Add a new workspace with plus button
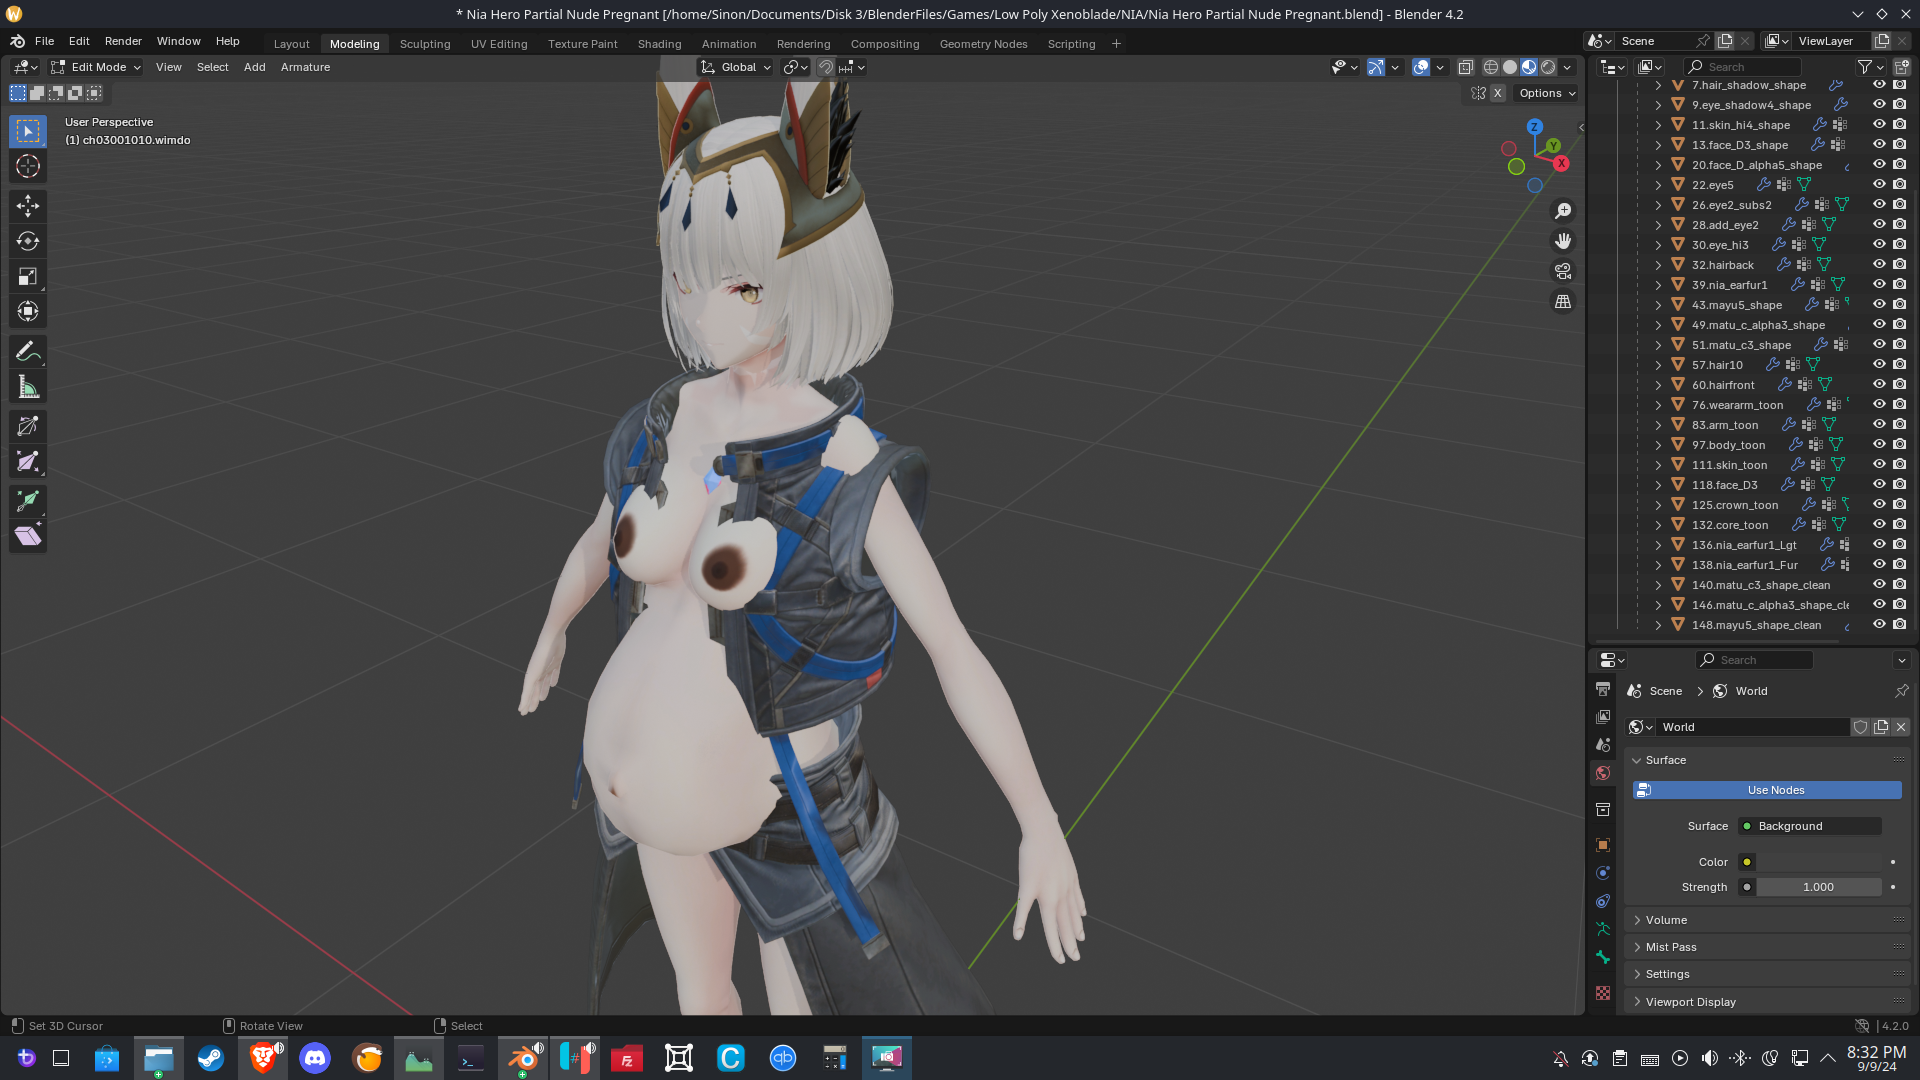The height and width of the screenshot is (1080, 1920). [x=1116, y=43]
